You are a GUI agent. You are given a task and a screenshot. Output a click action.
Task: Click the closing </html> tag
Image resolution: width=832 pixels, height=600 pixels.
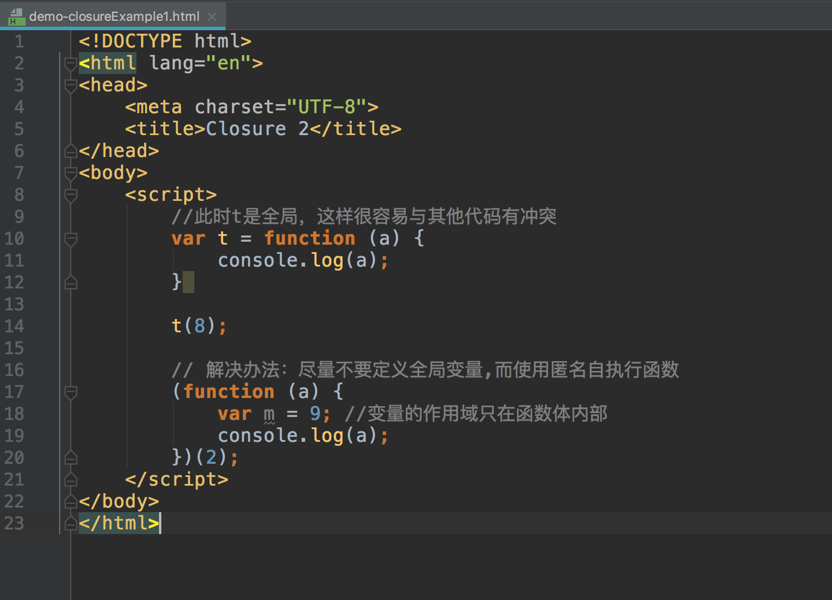(x=119, y=524)
